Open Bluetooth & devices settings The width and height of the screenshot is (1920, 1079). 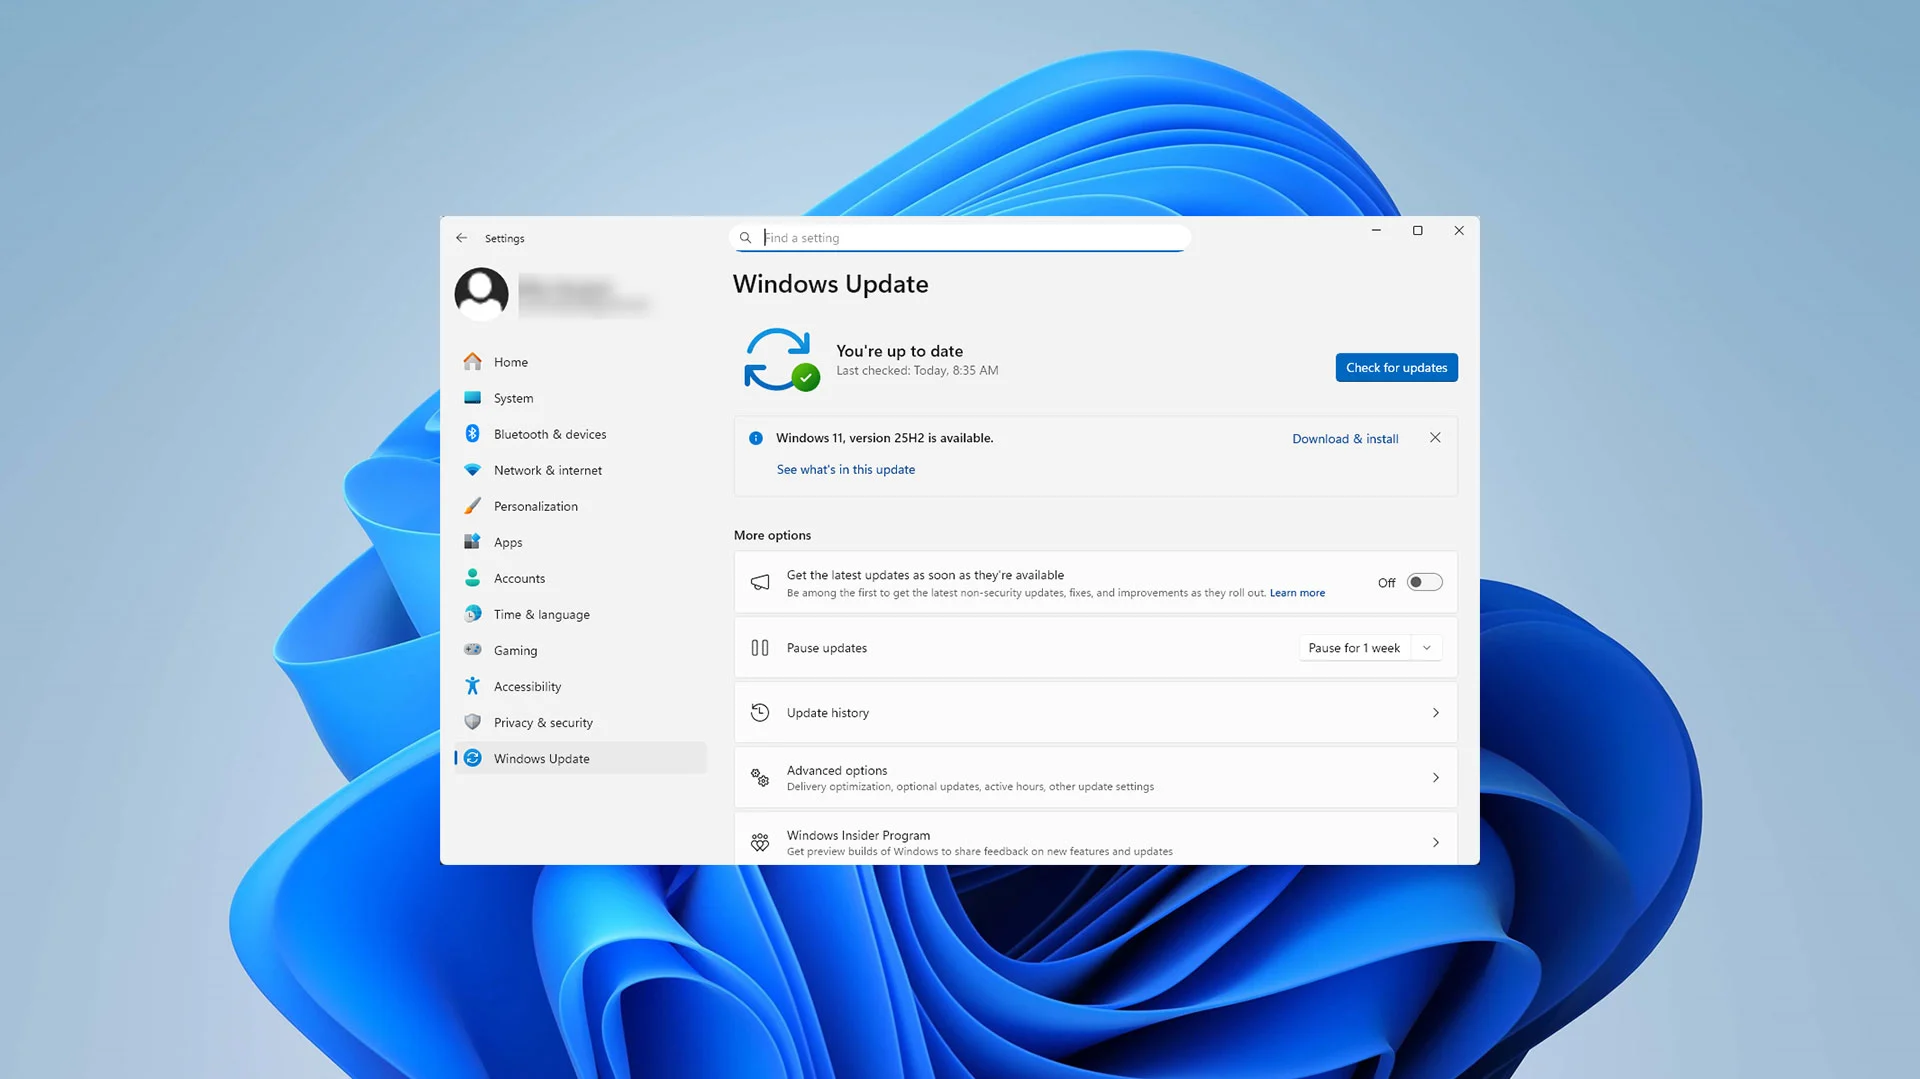pos(580,434)
